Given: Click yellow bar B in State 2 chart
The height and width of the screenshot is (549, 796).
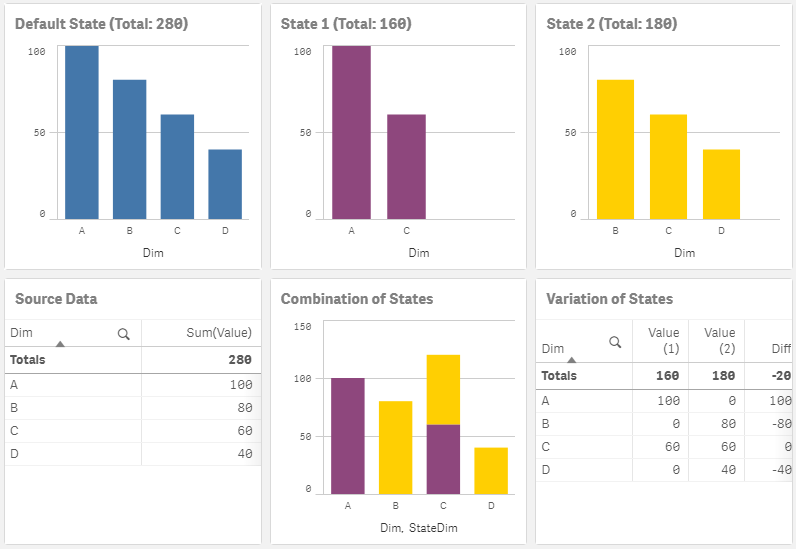Looking at the screenshot, I should [615, 150].
